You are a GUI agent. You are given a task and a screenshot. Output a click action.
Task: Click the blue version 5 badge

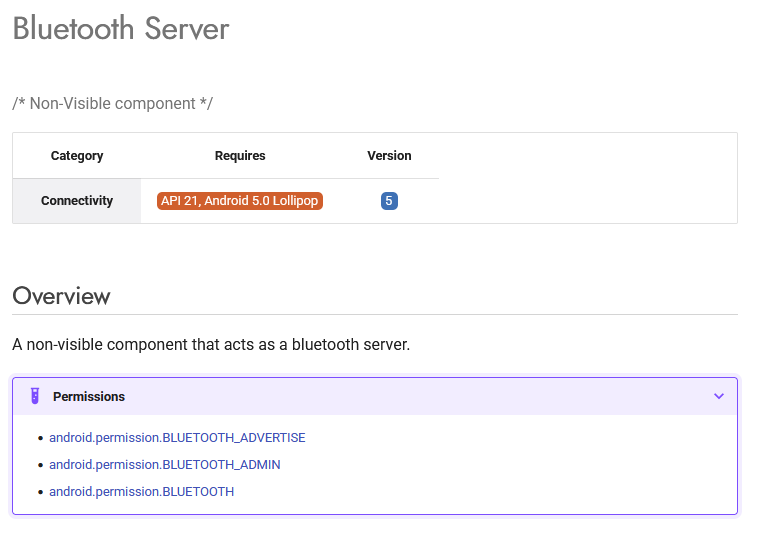389,201
